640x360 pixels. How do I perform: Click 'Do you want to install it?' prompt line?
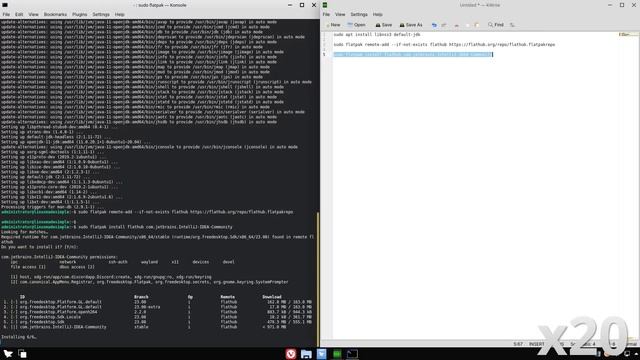coord(40,247)
